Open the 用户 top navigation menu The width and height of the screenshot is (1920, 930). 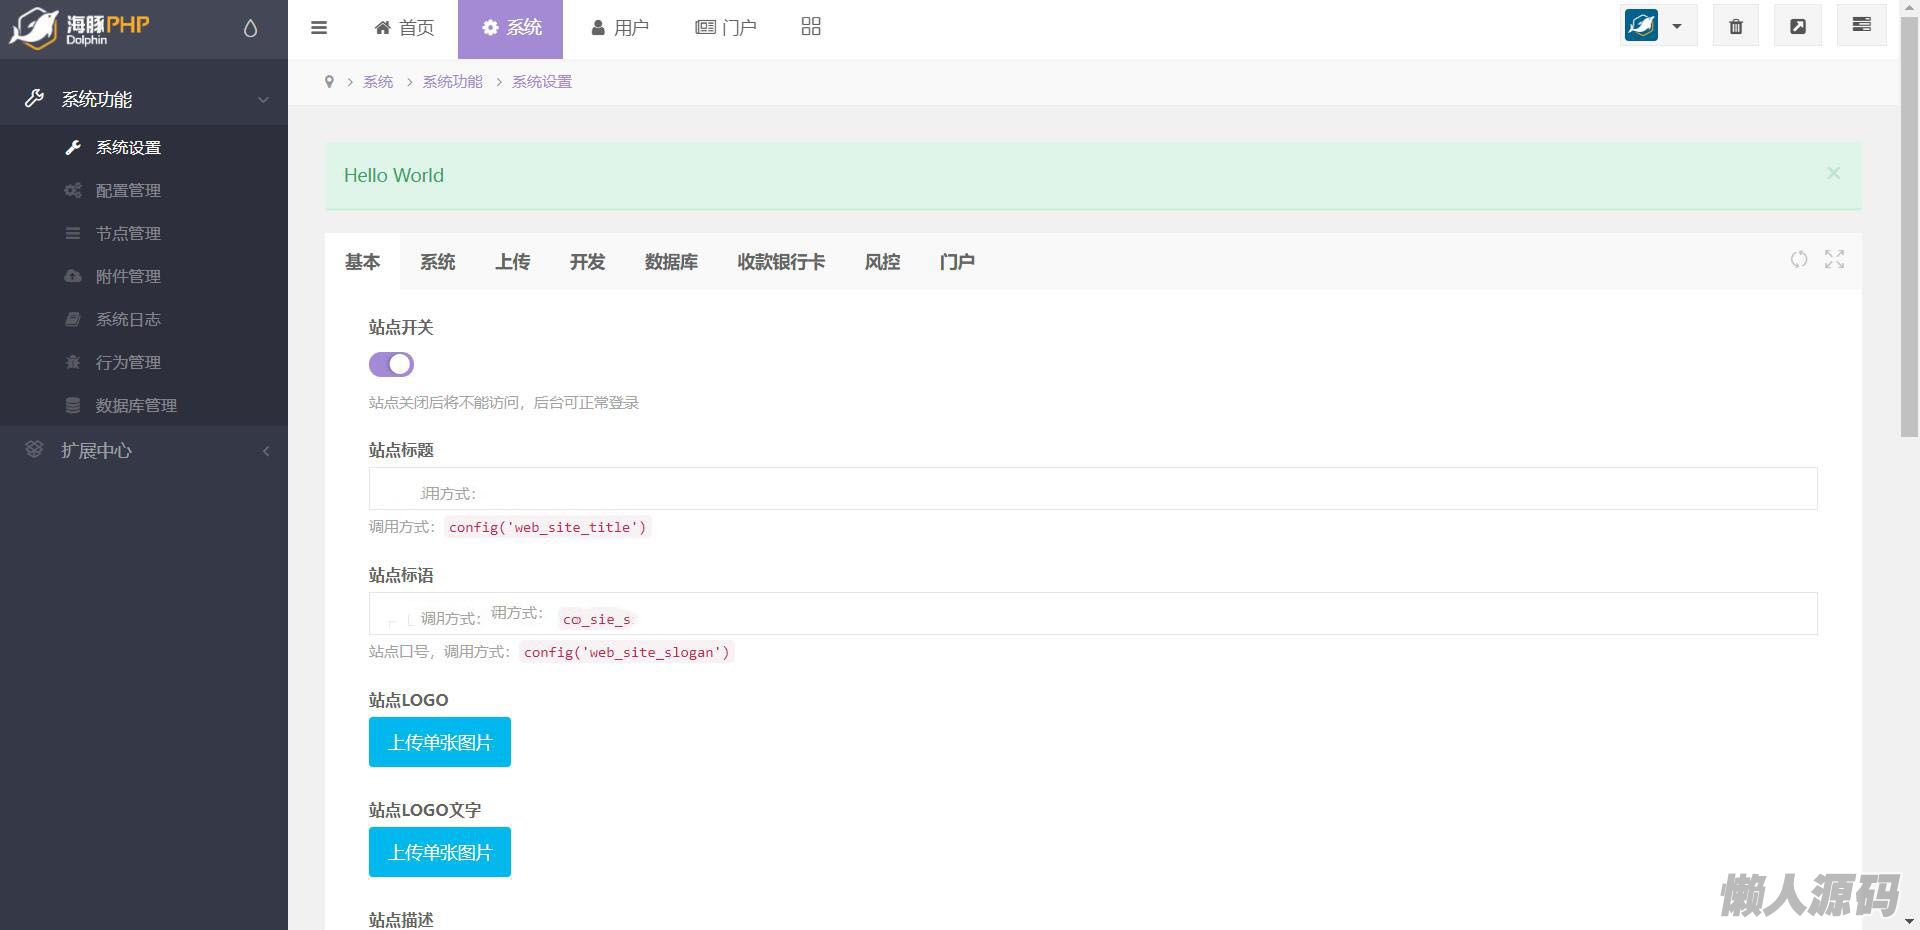(x=620, y=28)
